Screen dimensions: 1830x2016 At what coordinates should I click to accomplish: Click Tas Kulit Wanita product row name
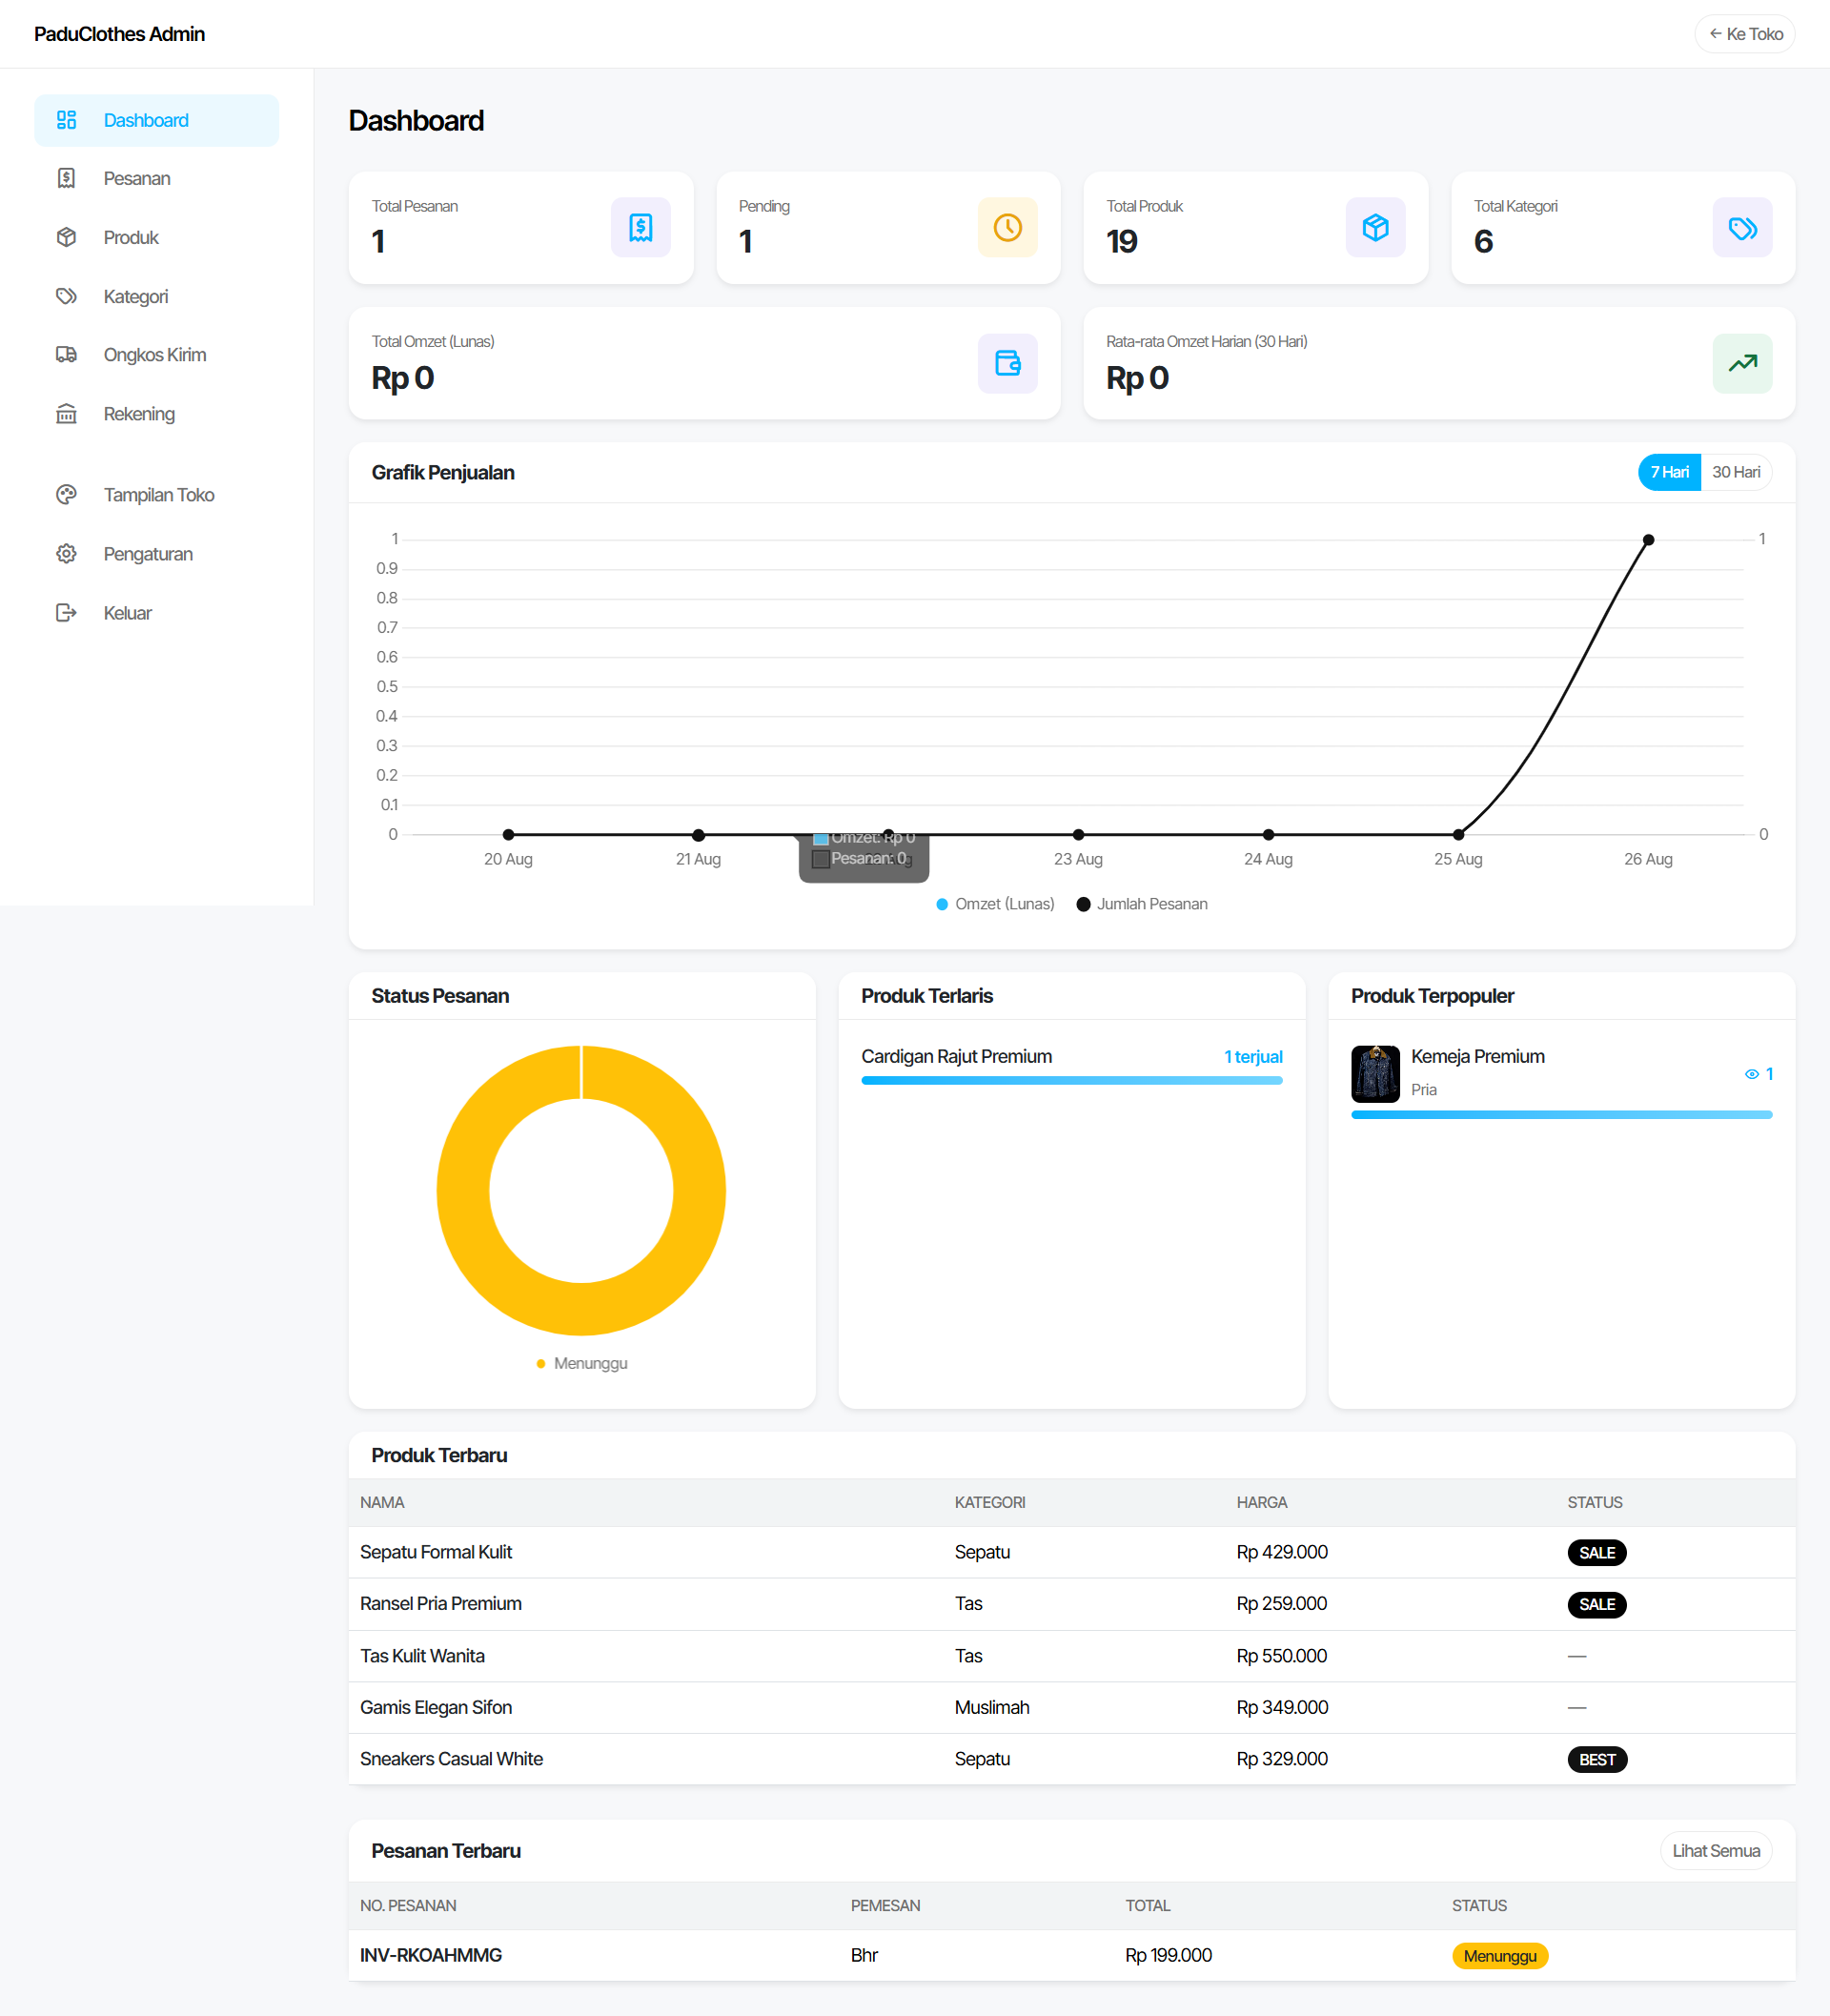point(422,1656)
